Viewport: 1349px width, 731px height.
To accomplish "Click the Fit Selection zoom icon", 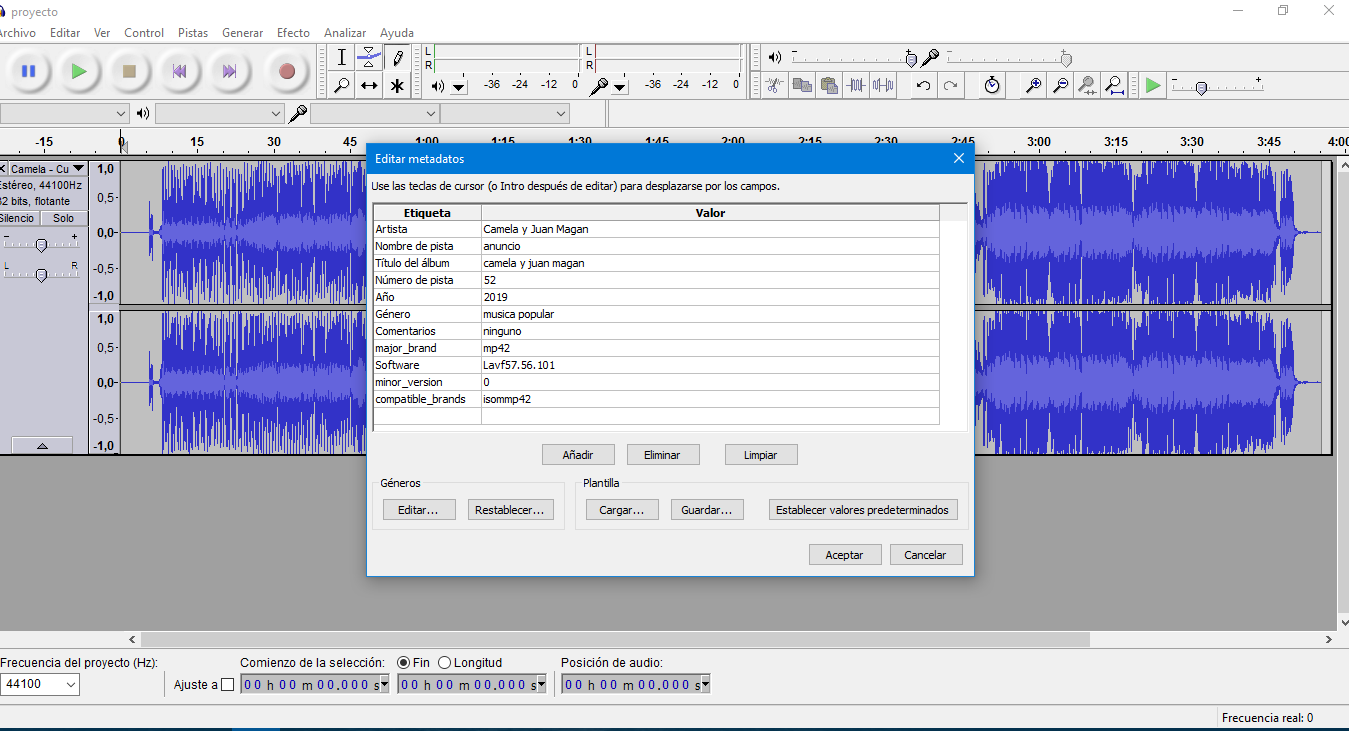I will (x=1088, y=85).
